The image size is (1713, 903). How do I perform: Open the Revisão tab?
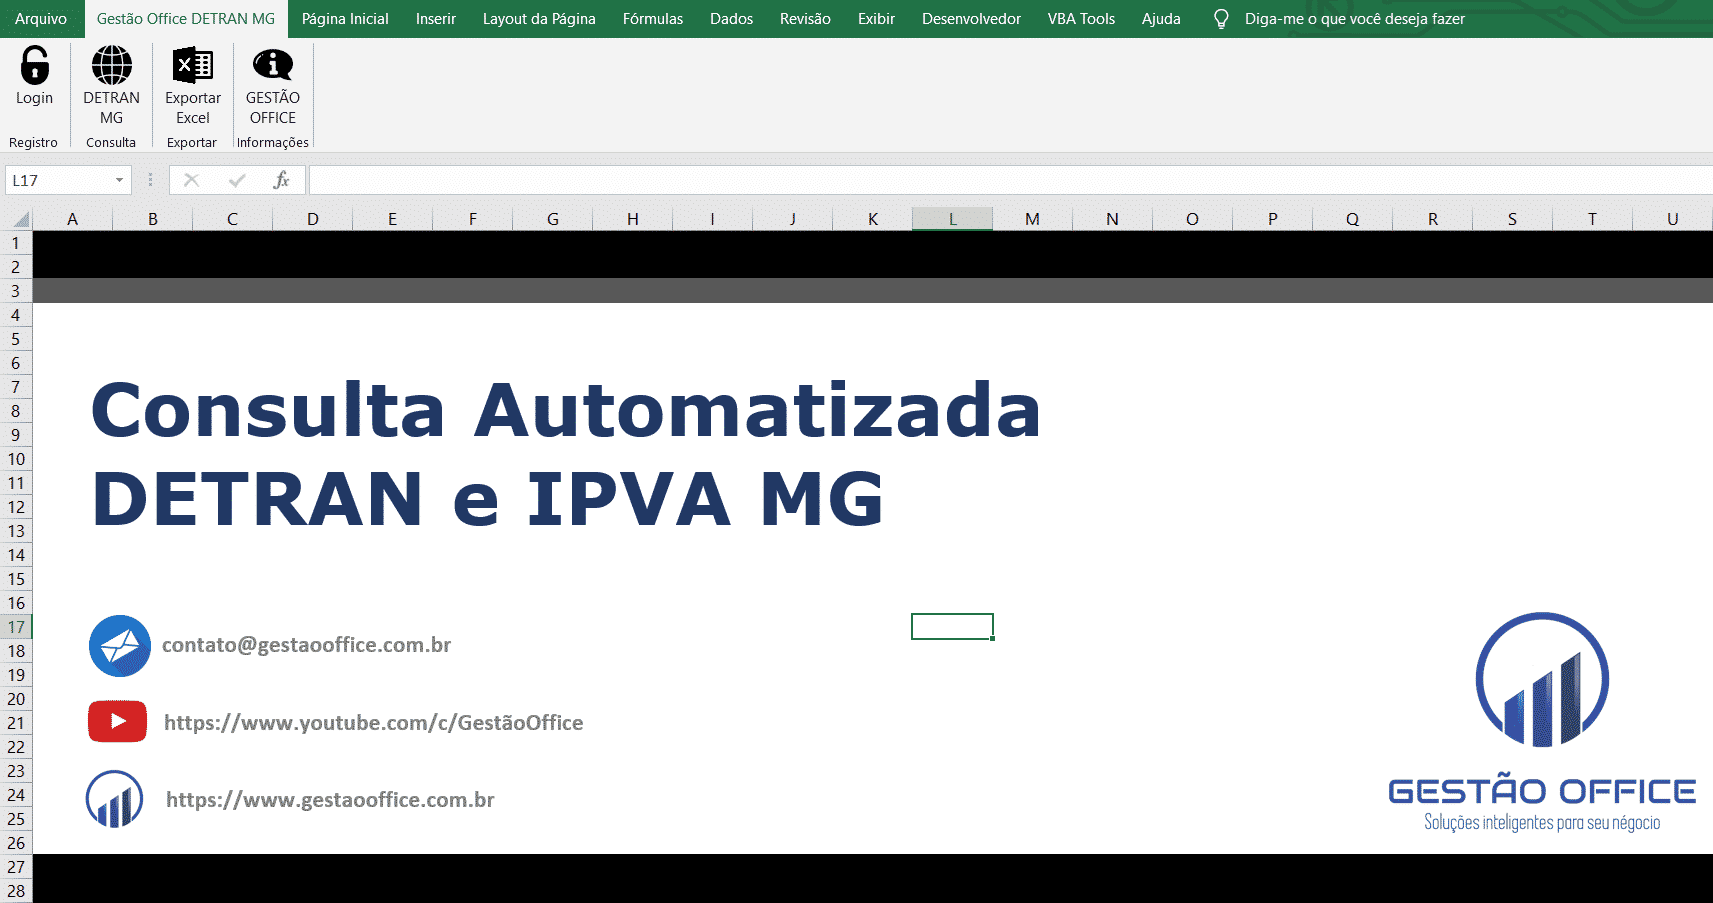click(x=805, y=19)
